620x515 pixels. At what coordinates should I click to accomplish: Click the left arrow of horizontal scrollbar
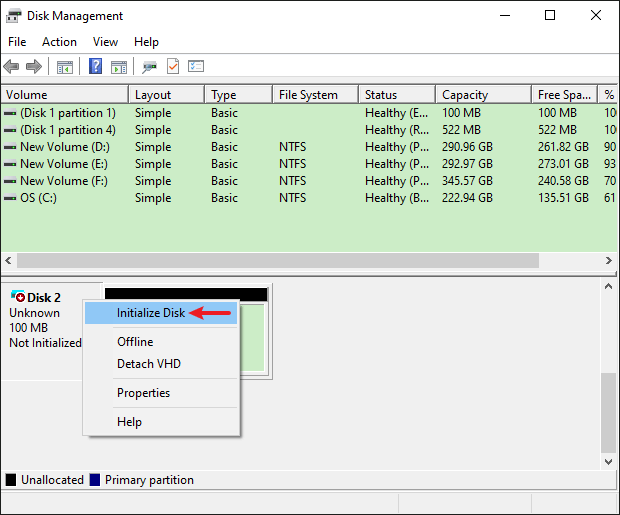pyautogui.click(x=8, y=261)
